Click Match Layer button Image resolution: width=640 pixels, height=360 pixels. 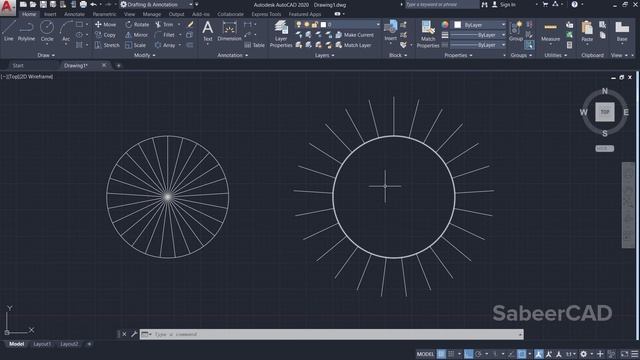tap(354, 45)
